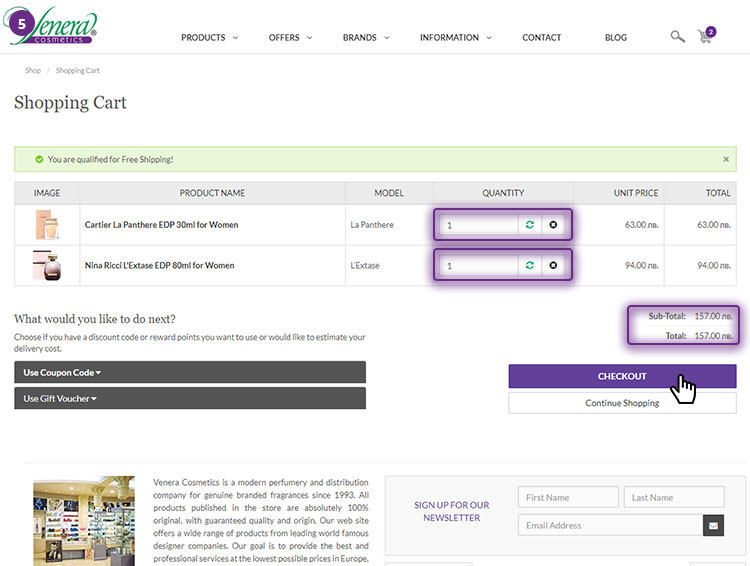Image resolution: width=750 pixels, height=566 pixels.
Task: Click the CHECKOUT button
Action: coord(622,376)
